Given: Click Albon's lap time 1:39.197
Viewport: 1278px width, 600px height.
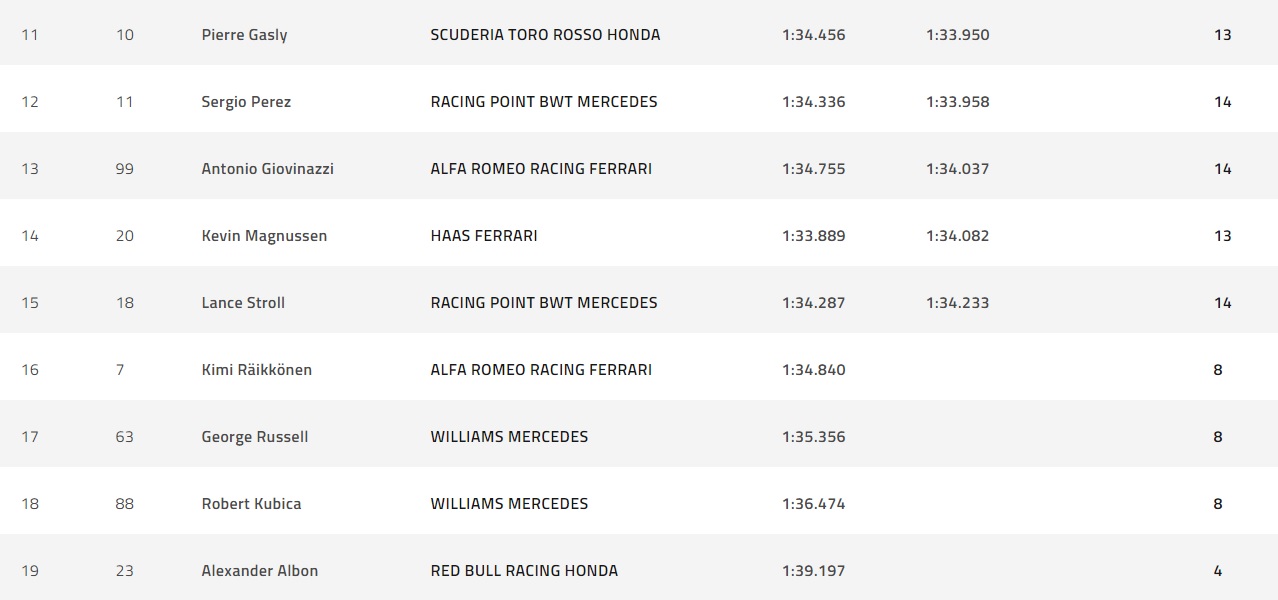Looking at the screenshot, I should [x=813, y=571].
